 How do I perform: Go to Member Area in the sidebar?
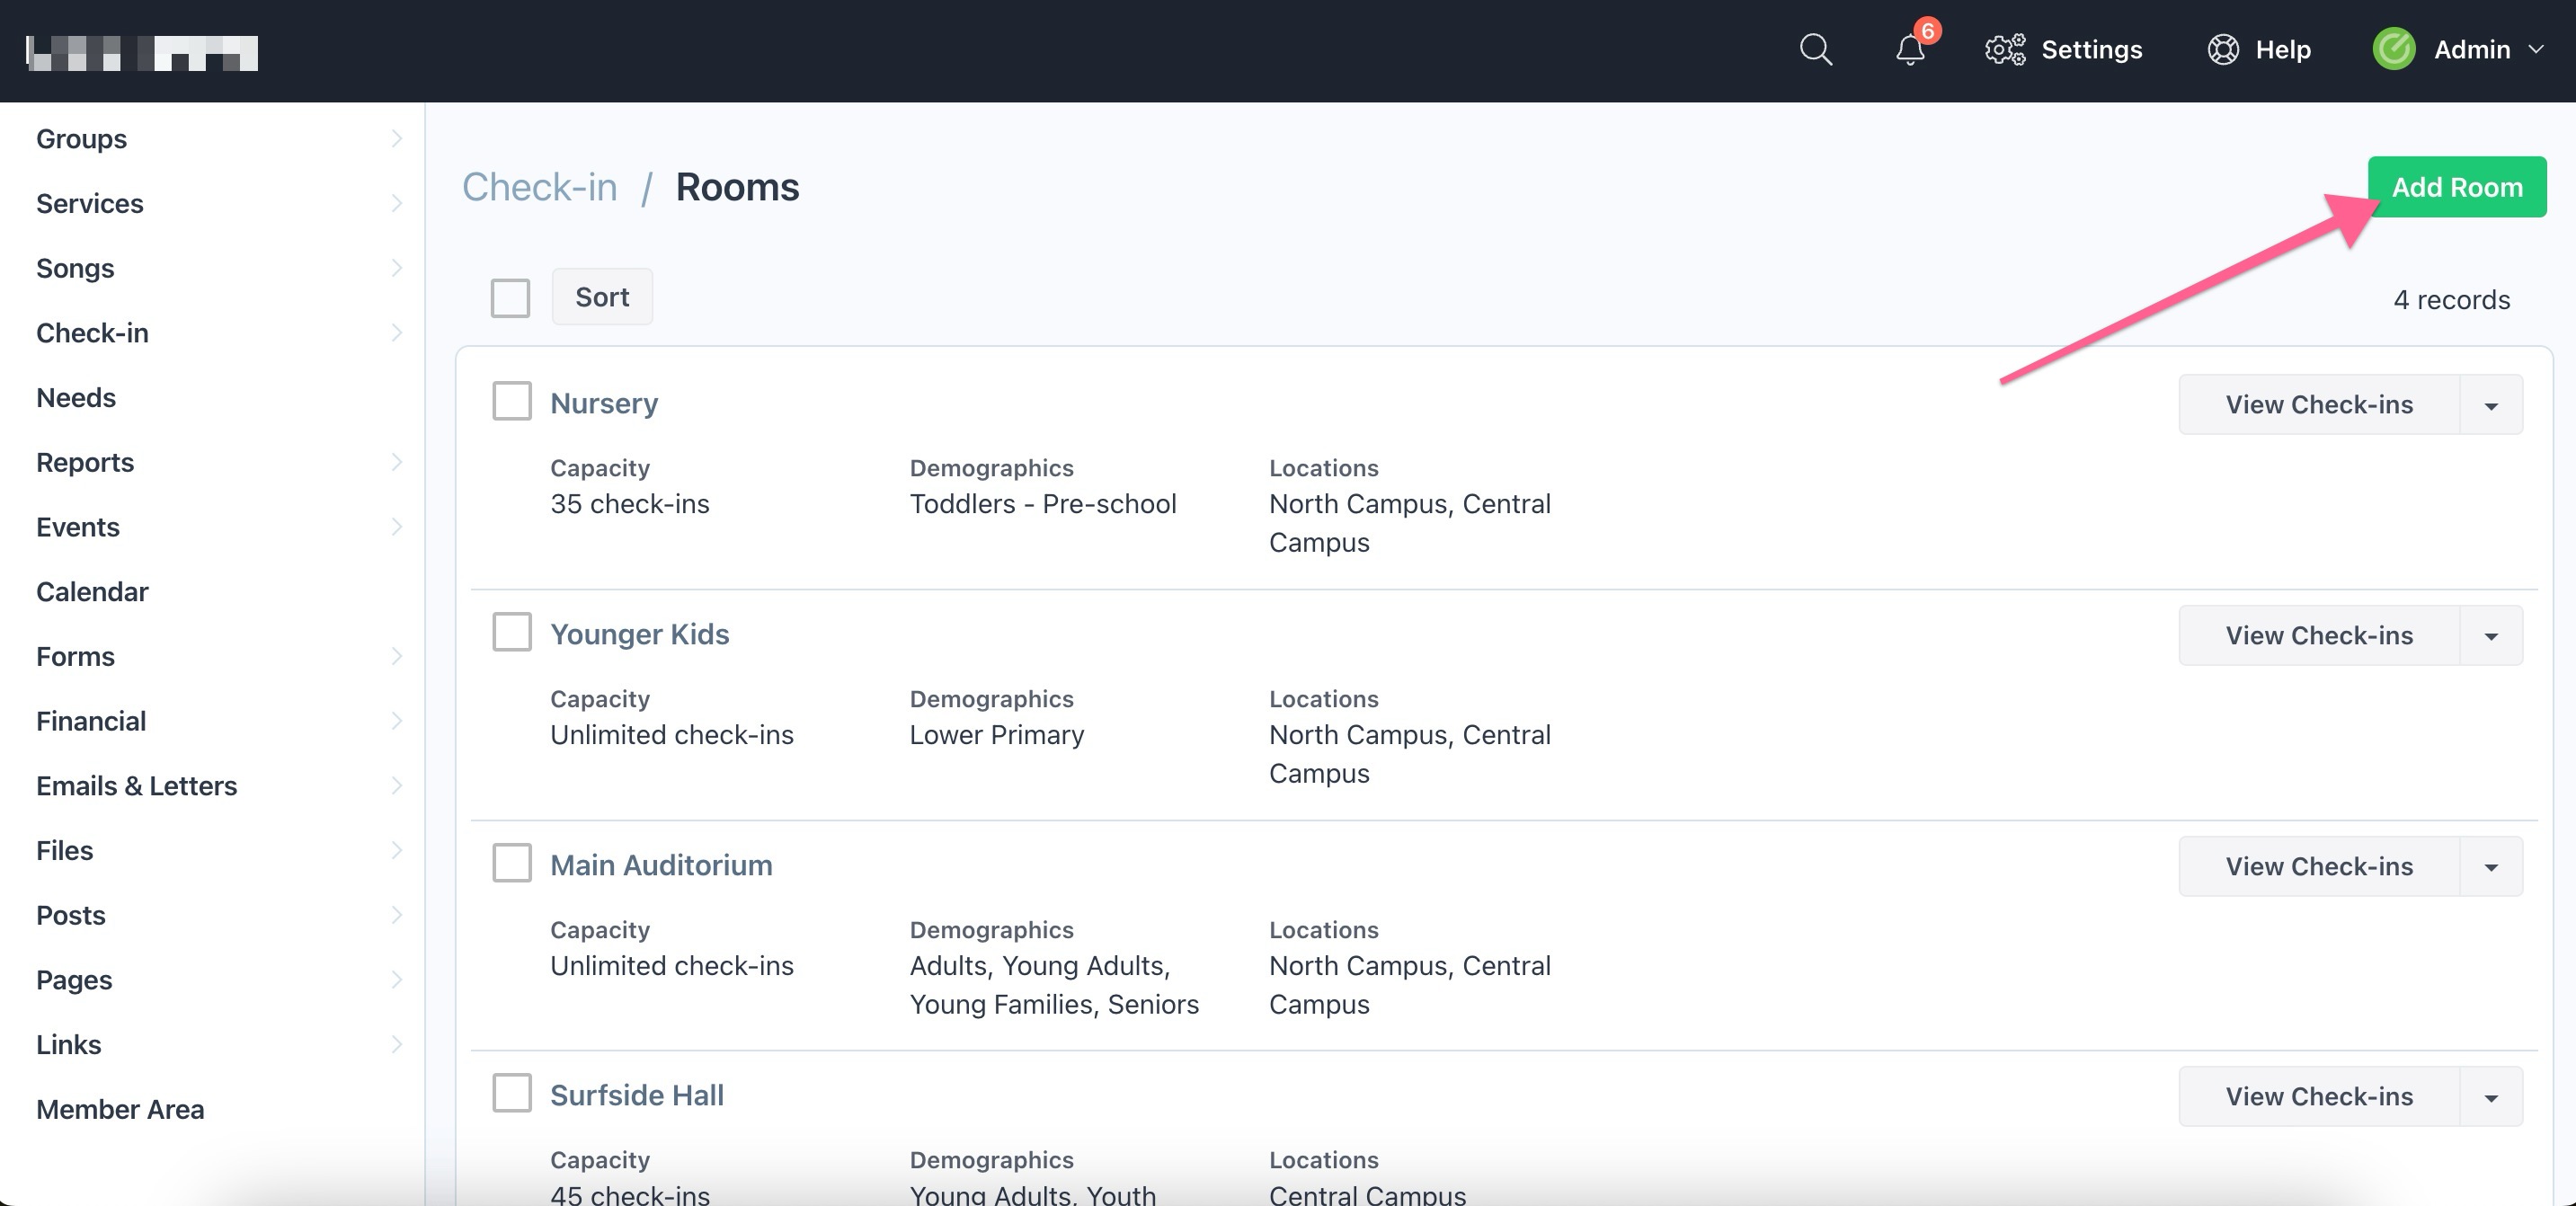pyautogui.click(x=120, y=1109)
